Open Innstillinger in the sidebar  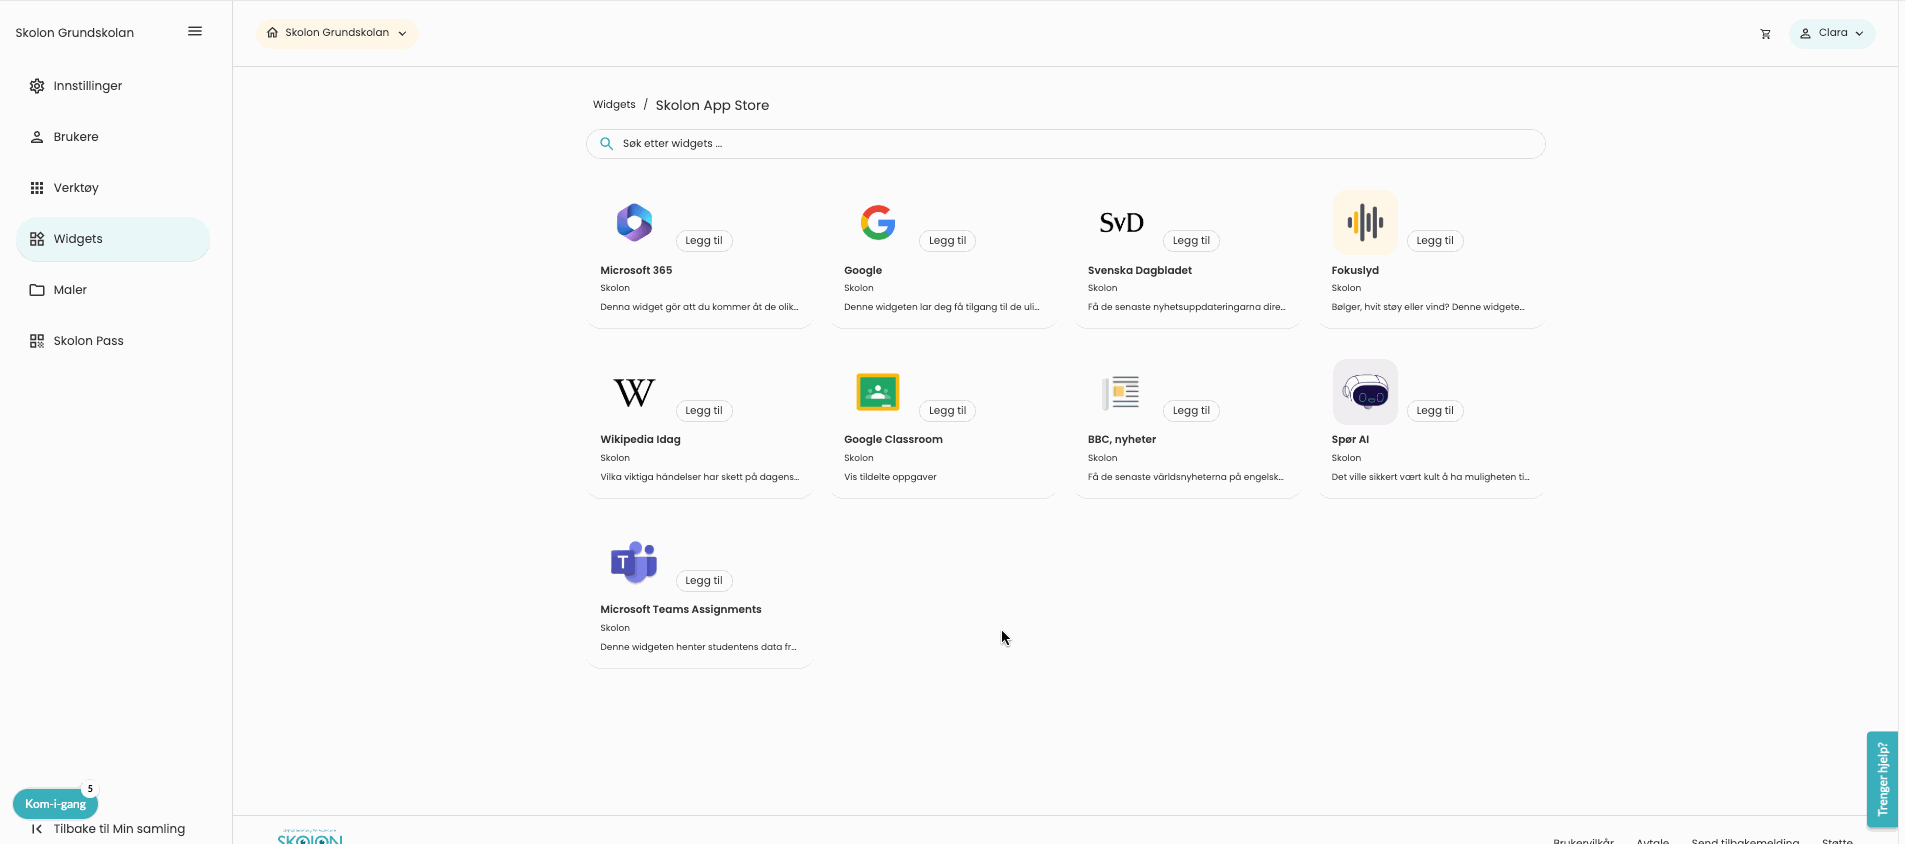[88, 86]
